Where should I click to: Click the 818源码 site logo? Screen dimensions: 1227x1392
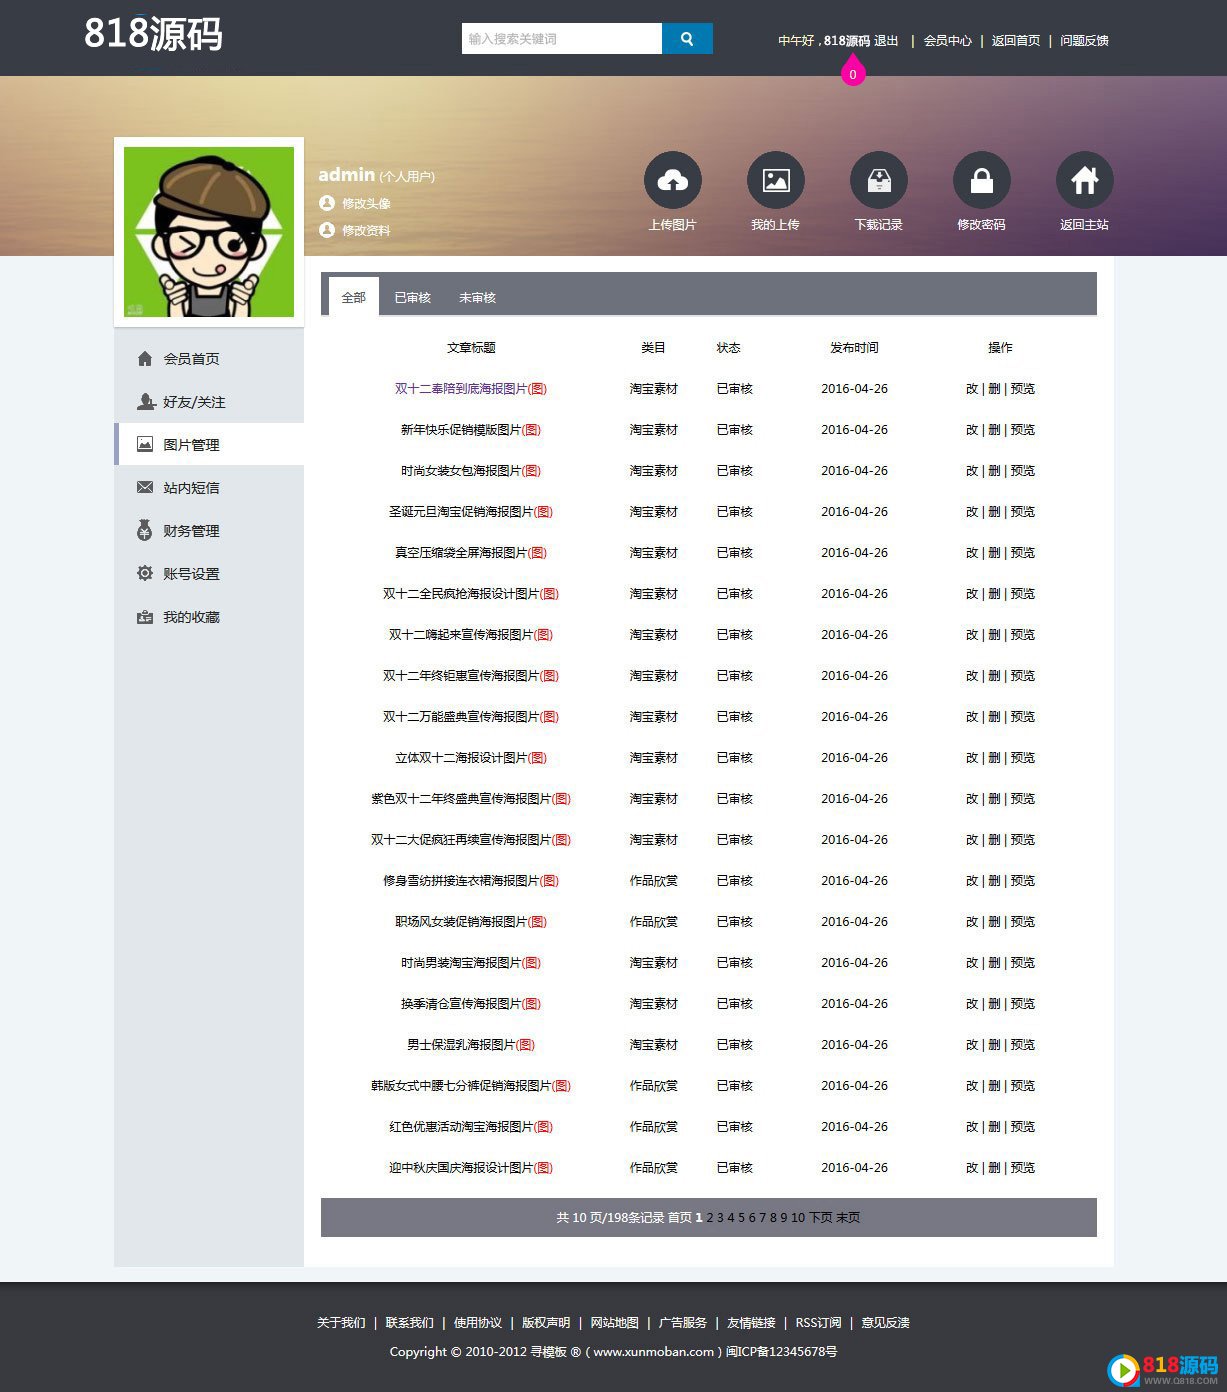pos(153,34)
